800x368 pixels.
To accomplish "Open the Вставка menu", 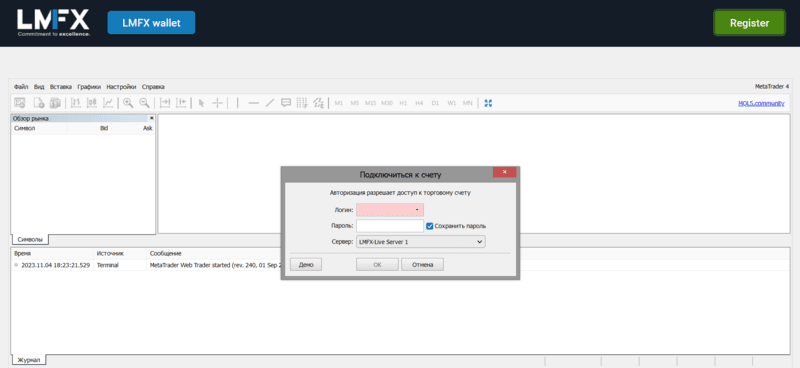I will pyautogui.click(x=61, y=87).
